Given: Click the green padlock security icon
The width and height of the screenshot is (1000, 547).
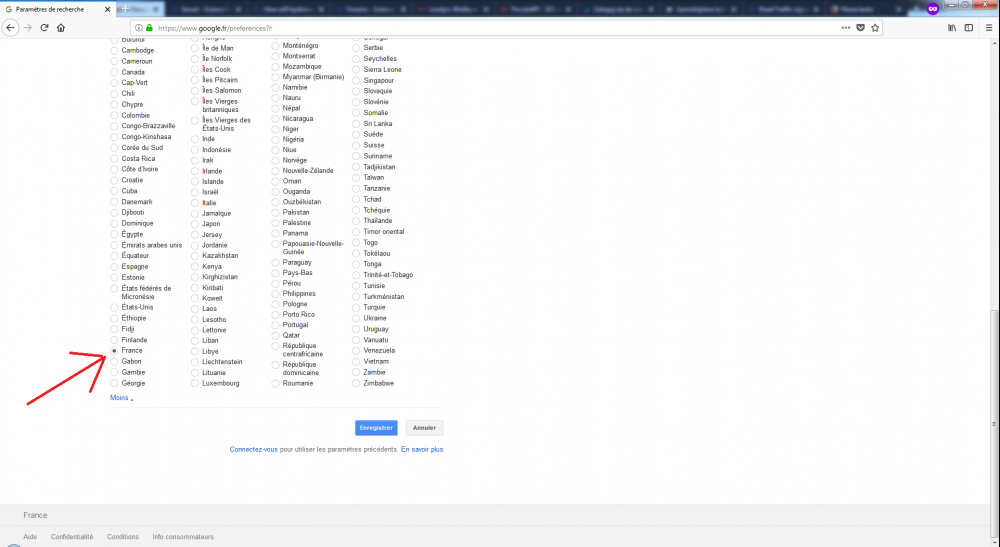Looking at the screenshot, I should point(149,28).
